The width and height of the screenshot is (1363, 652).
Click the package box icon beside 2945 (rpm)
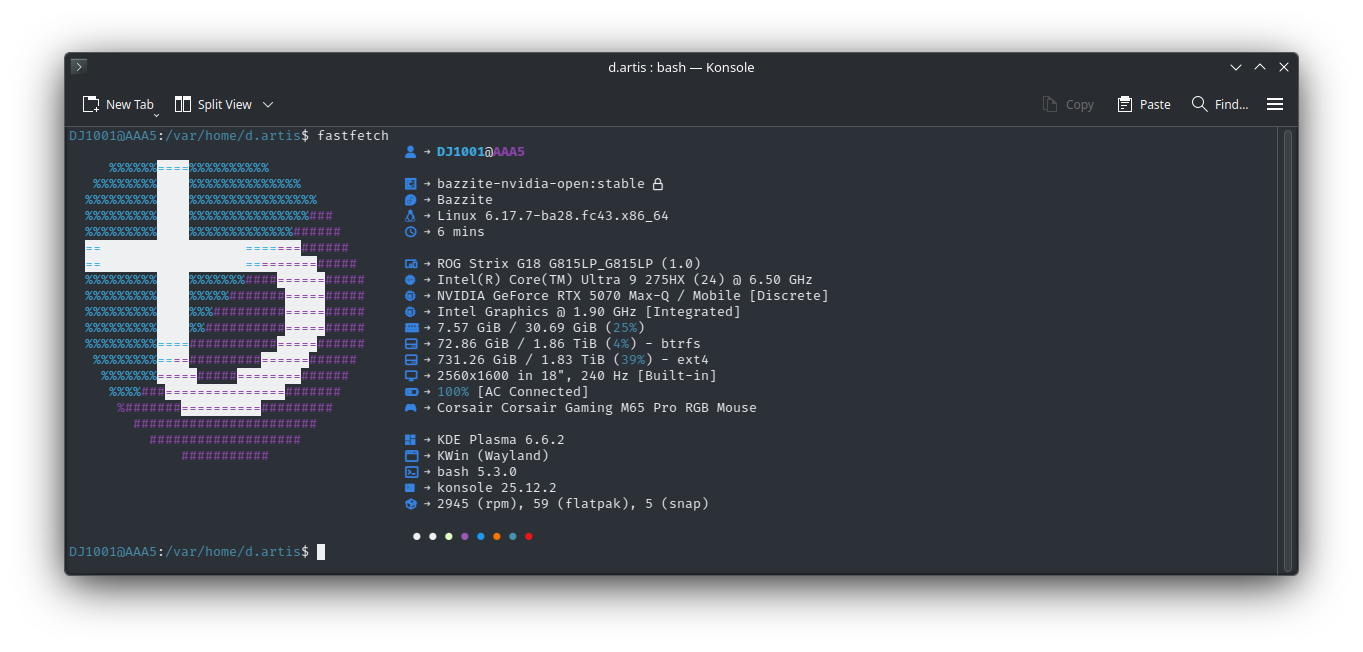coord(410,503)
